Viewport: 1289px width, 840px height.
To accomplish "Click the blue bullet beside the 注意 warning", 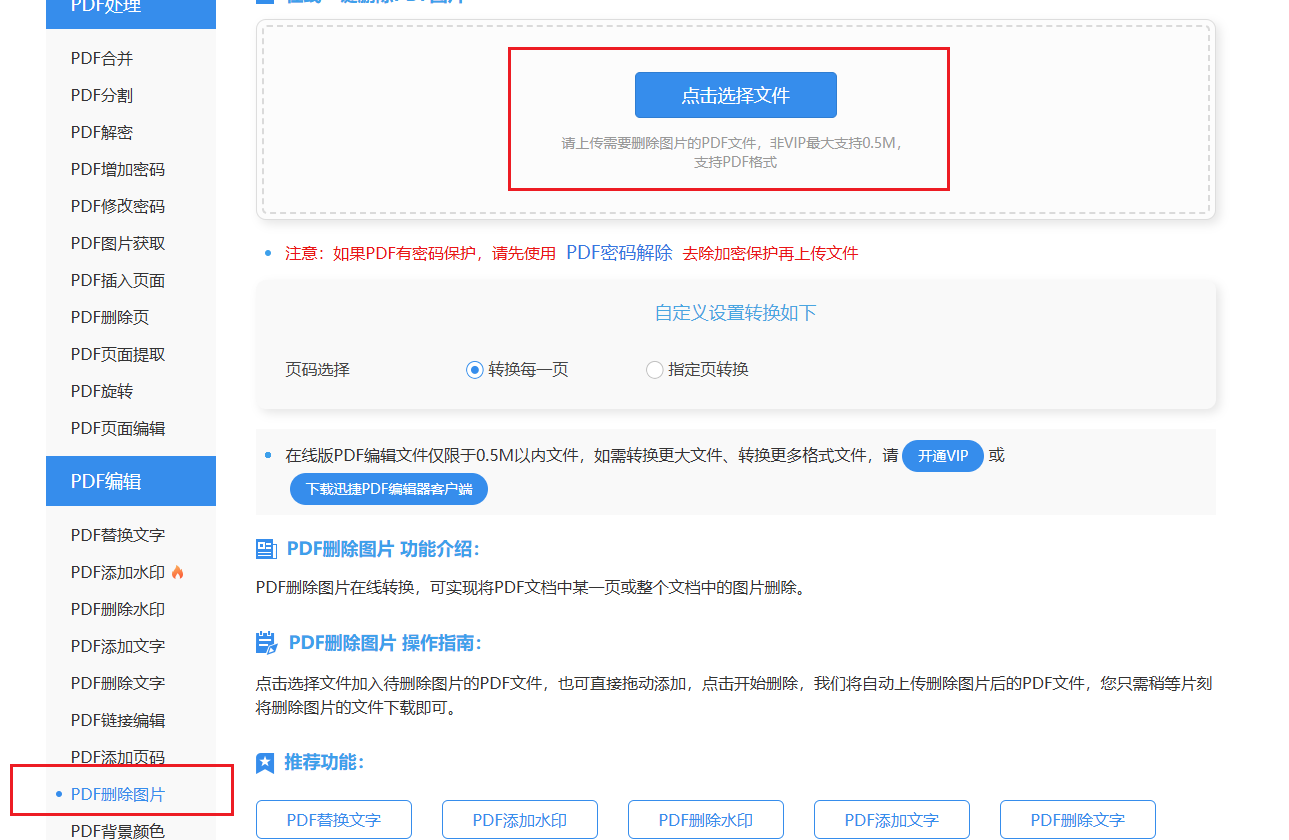I will [264, 252].
